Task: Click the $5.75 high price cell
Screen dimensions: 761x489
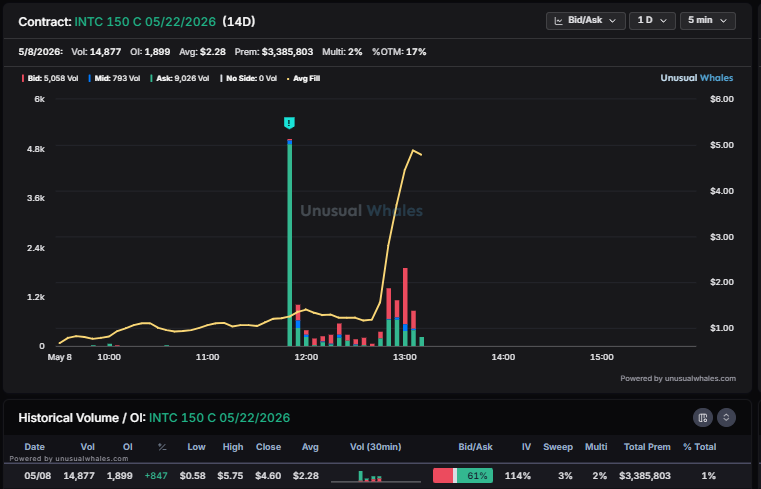Action: coord(230,475)
